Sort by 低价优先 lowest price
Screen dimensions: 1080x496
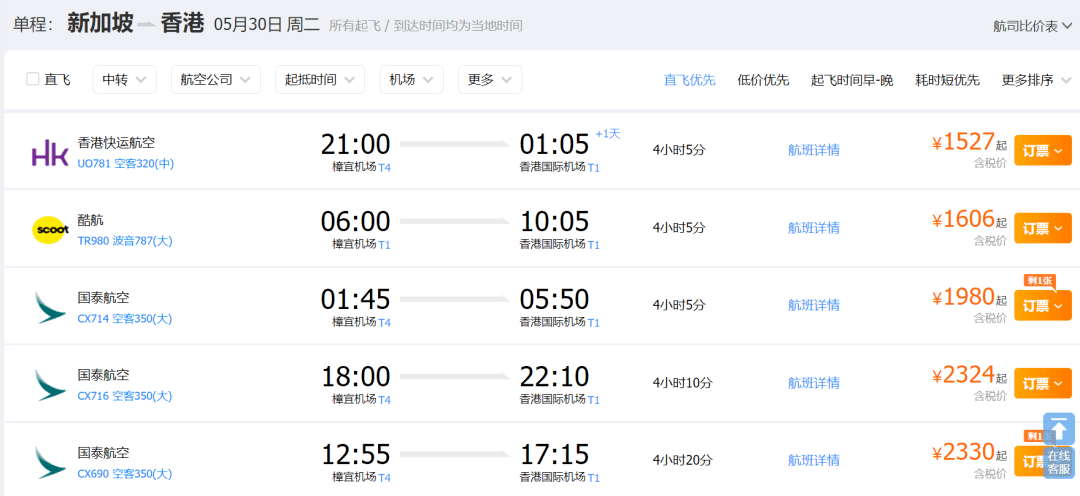click(762, 80)
